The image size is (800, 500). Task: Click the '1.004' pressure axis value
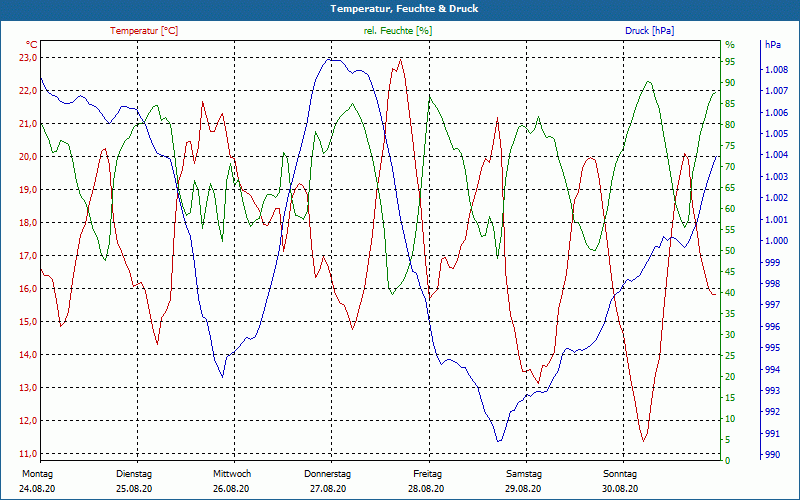[x=777, y=155]
